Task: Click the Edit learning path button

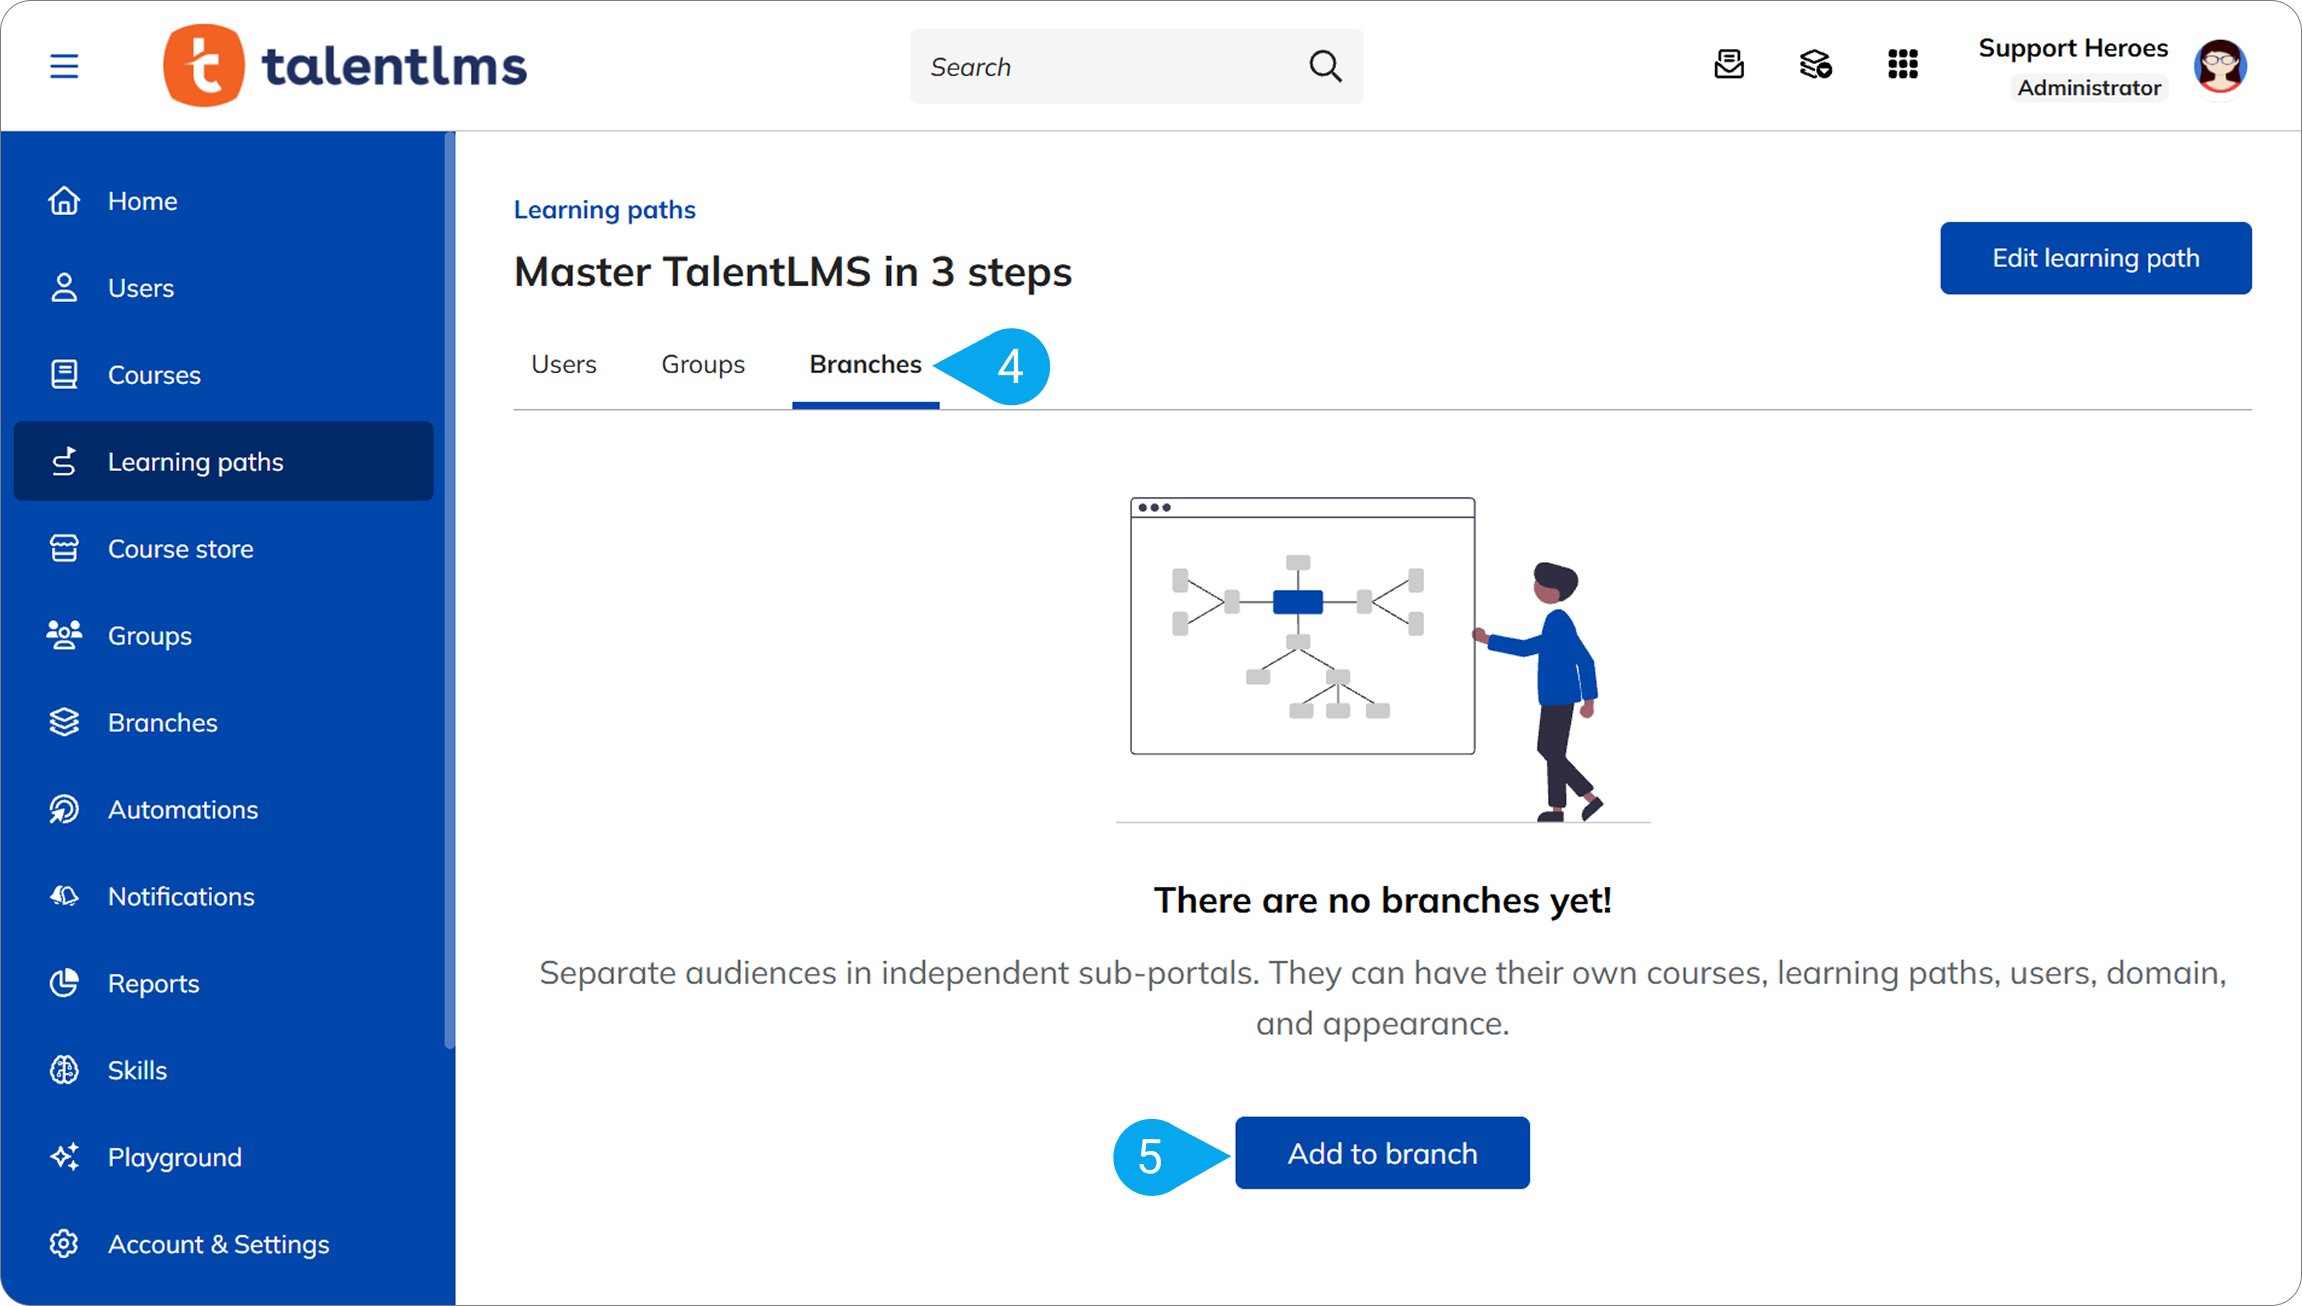Action: click(2096, 258)
